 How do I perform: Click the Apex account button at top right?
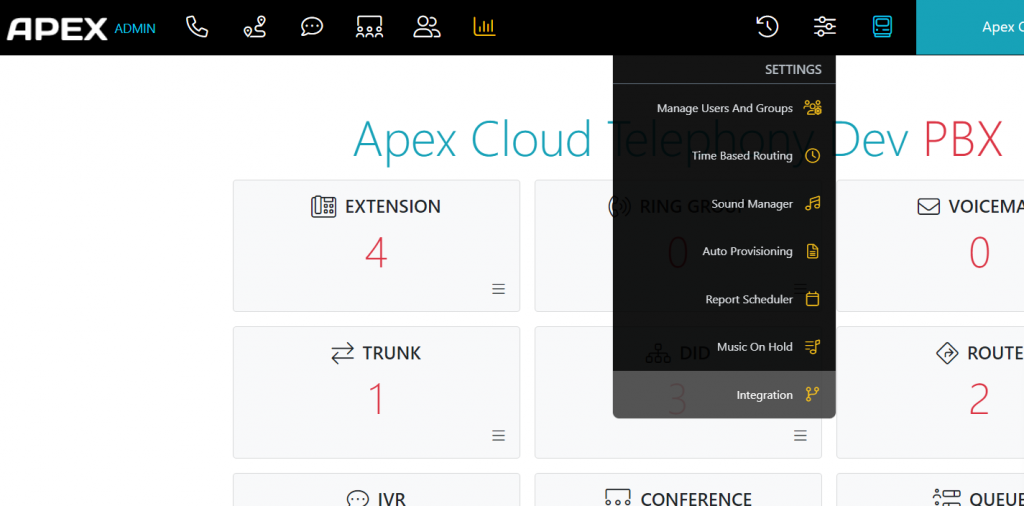coord(970,27)
